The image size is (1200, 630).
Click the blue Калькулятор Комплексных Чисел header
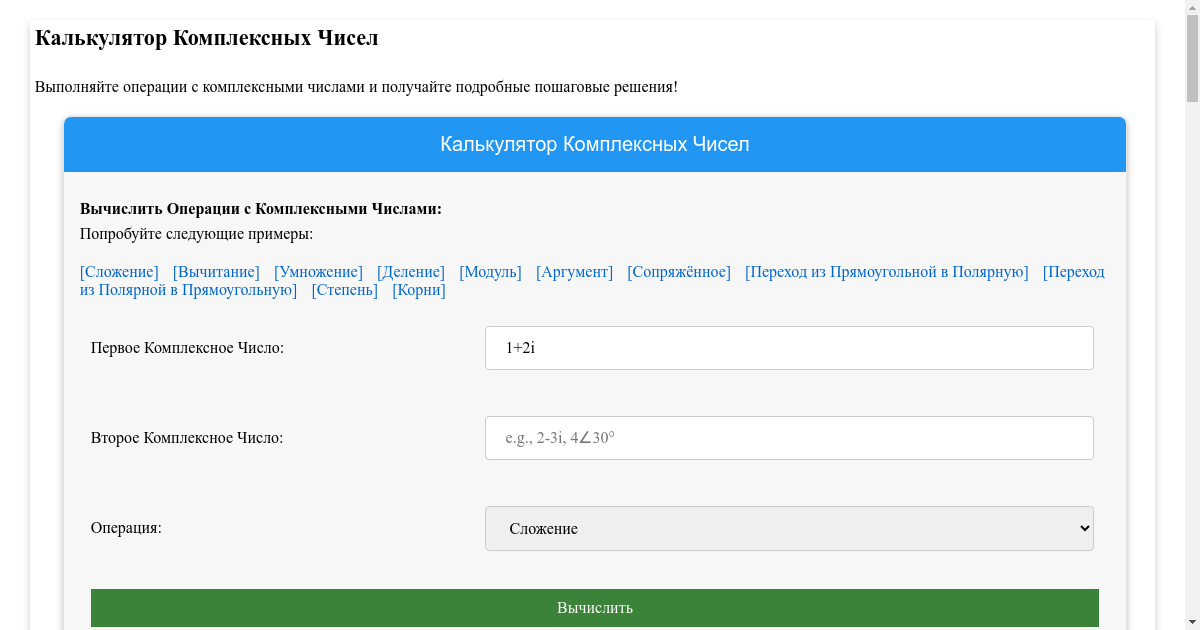[x=595, y=144]
